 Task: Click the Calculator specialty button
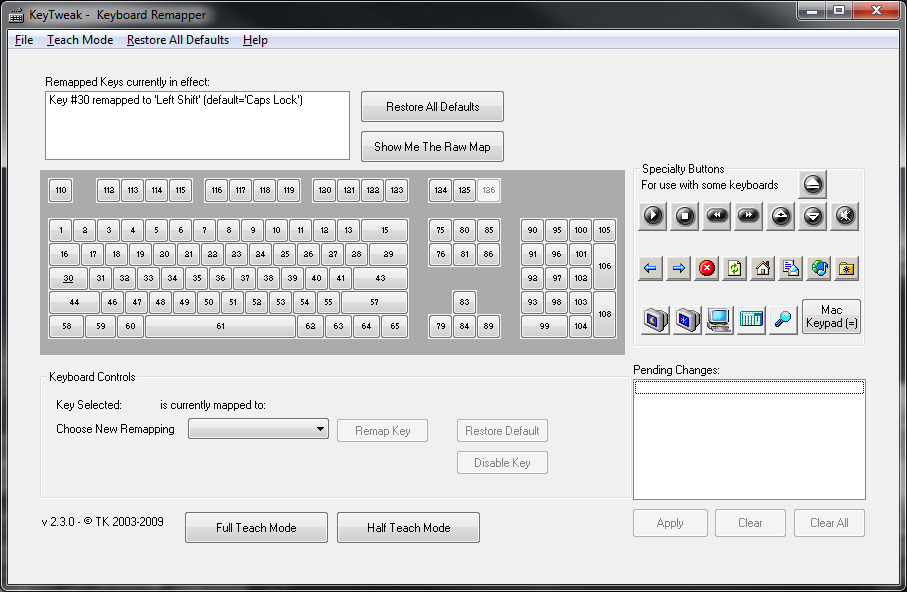[x=751, y=320]
